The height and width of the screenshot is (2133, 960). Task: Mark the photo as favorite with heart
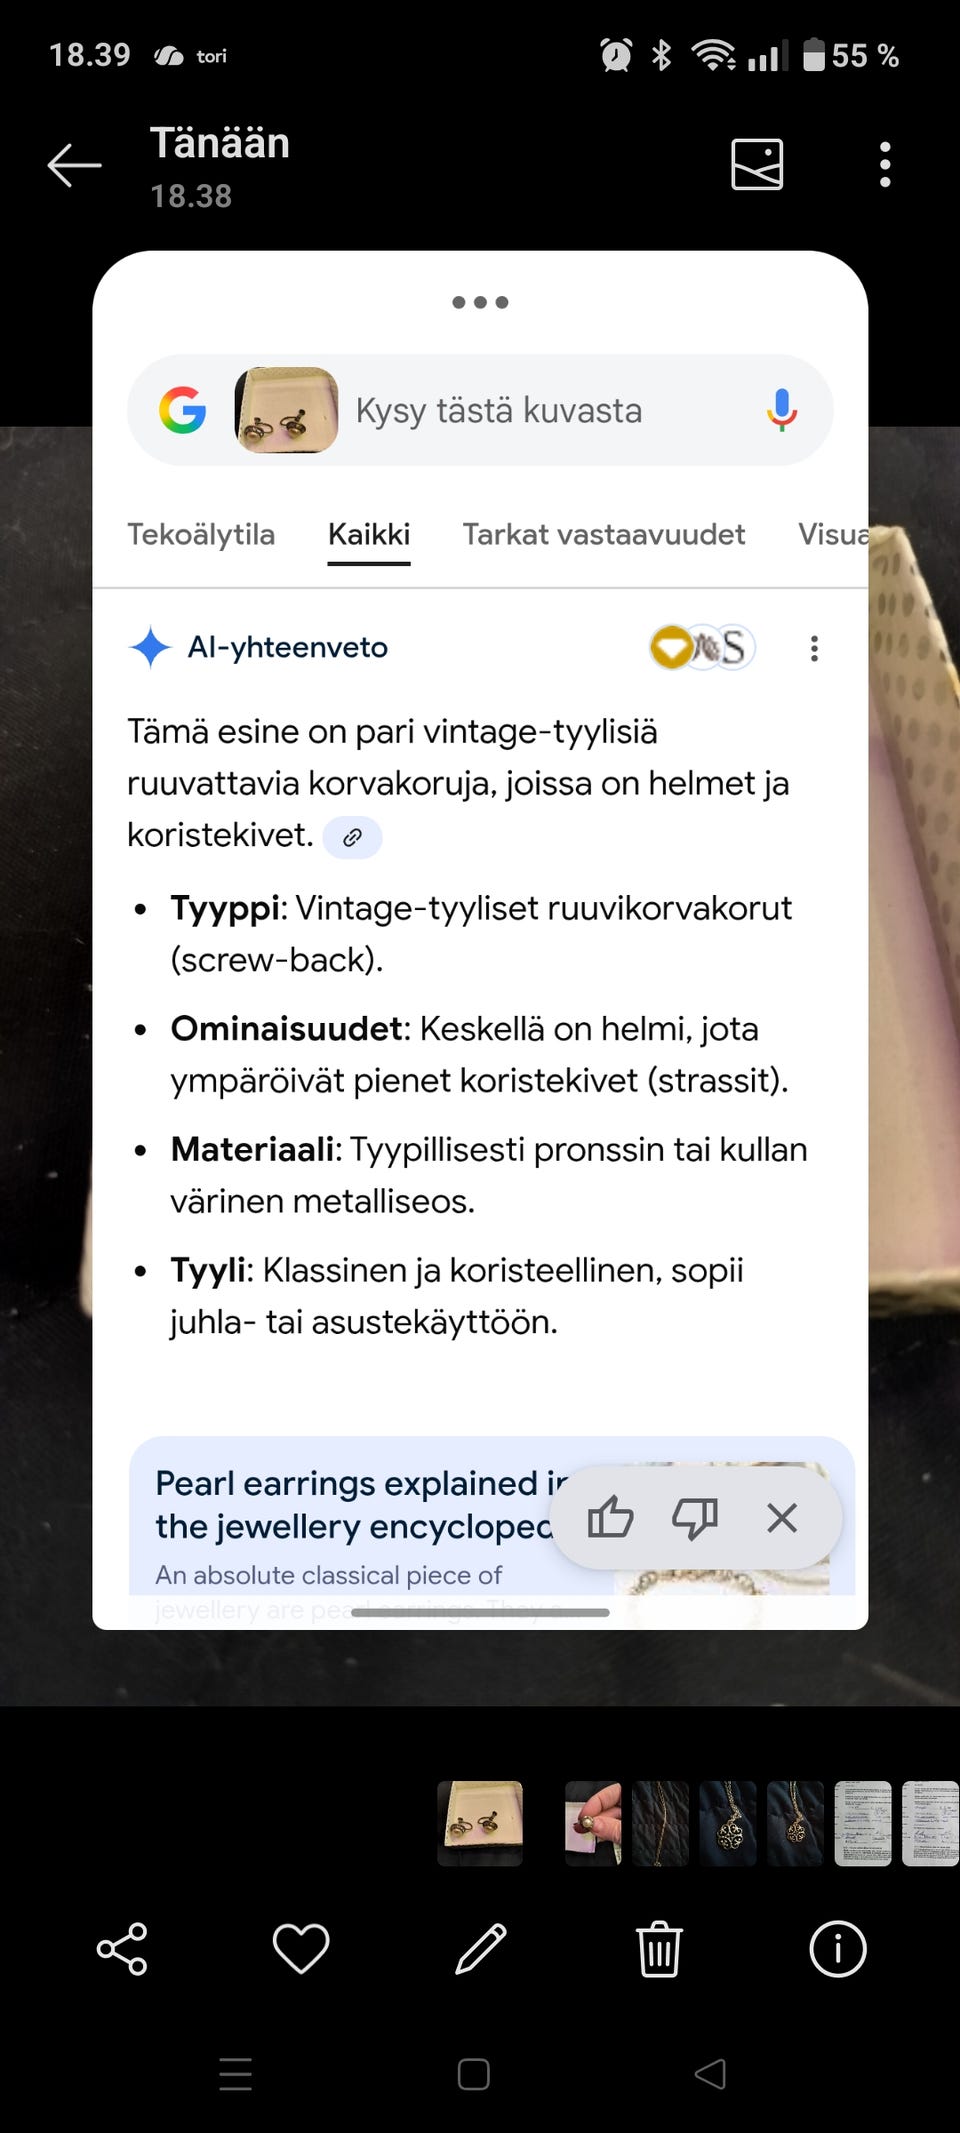[x=301, y=1949]
